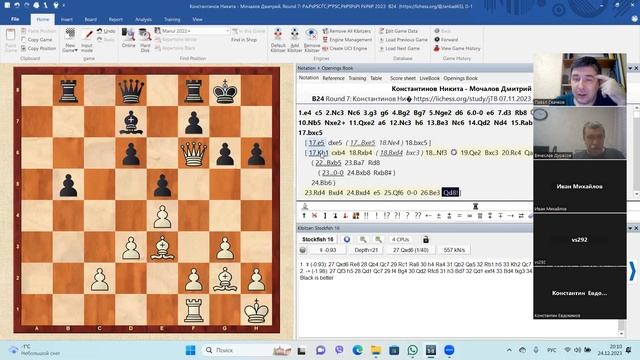640x360 pixels.
Task: Click the New Game icon
Action: pyautogui.click(x=70, y=40)
